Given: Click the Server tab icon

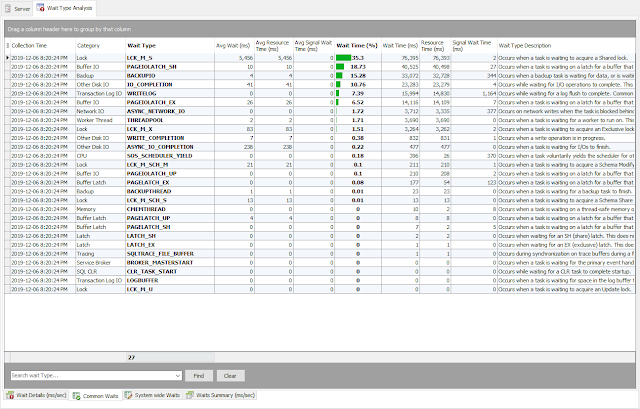Looking at the screenshot, I should pos(8,9).
